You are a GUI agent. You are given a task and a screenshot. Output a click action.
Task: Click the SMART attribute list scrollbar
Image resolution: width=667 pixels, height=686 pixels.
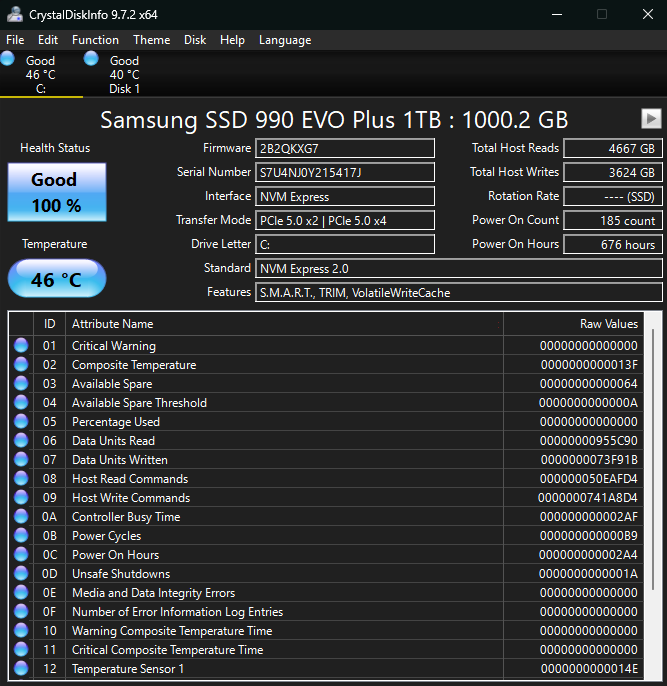click(653, 459)
